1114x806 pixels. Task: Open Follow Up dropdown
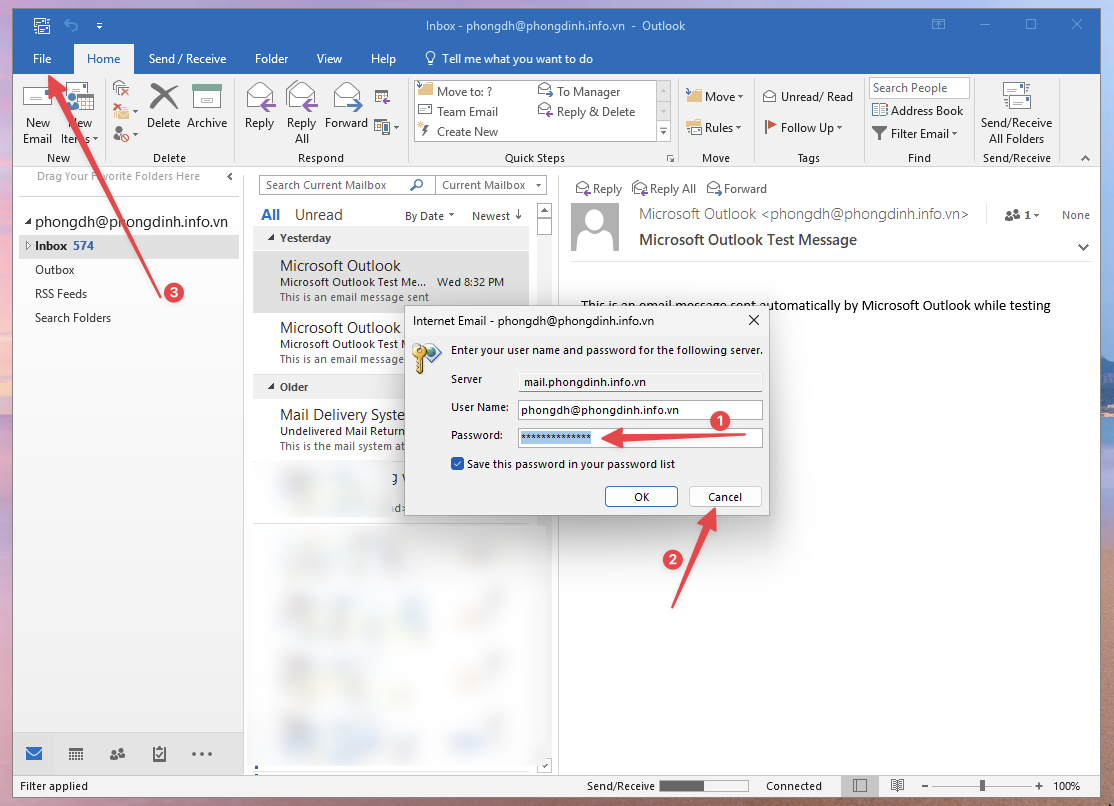point(804,128)
